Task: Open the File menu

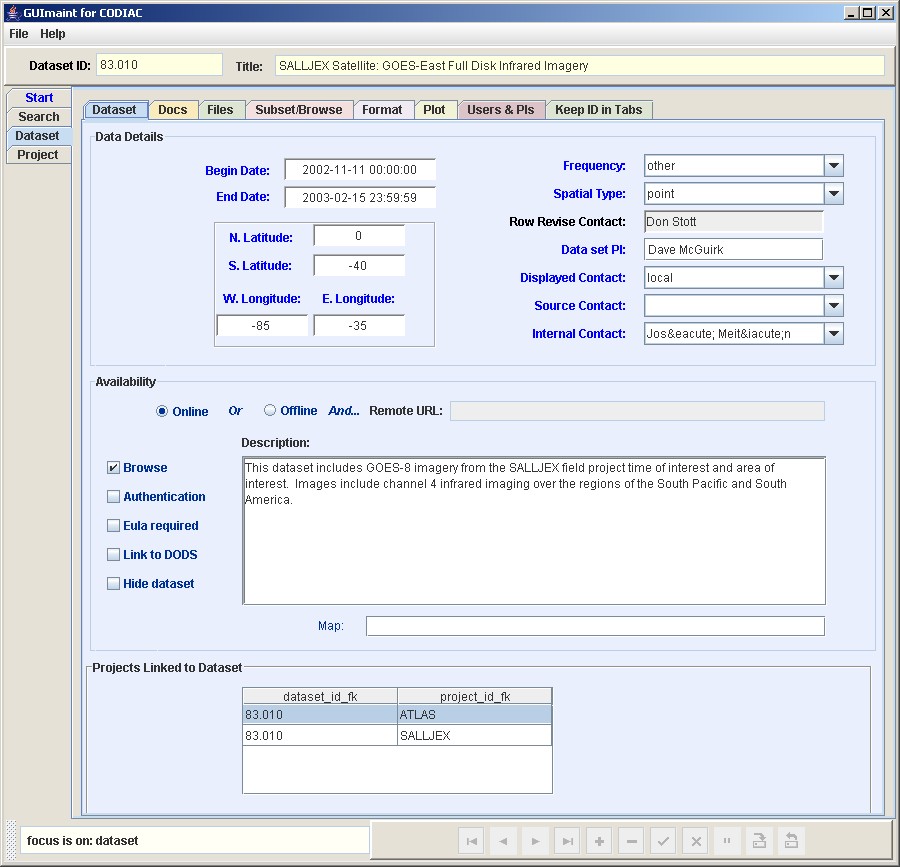Action: tap(19, 34)
